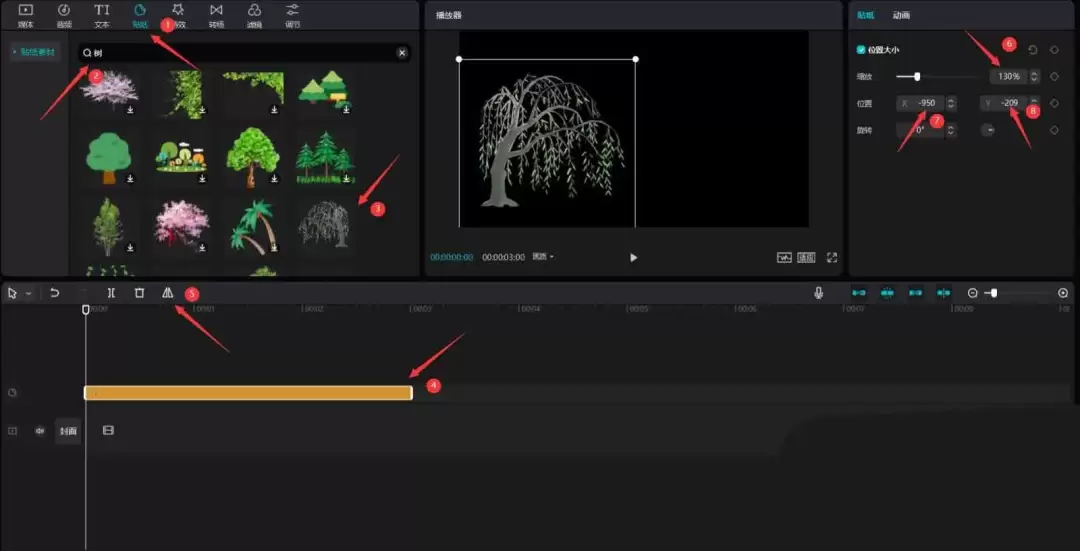Click the mirror flip icon in timeline toolbar
The width and height of the screenshot is (1080, 551).
click(x=167, y=293)
